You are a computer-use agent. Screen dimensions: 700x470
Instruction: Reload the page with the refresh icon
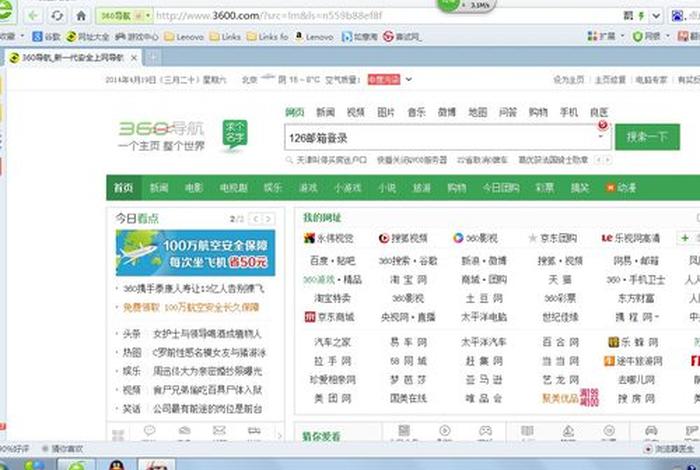coord(57,16)
